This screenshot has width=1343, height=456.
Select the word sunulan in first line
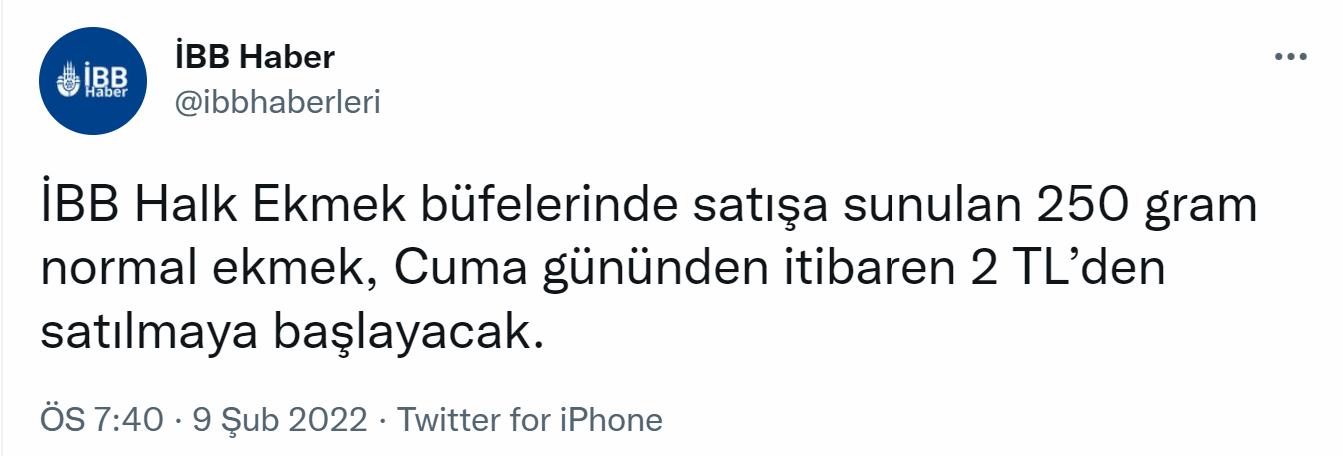(931, 204)
